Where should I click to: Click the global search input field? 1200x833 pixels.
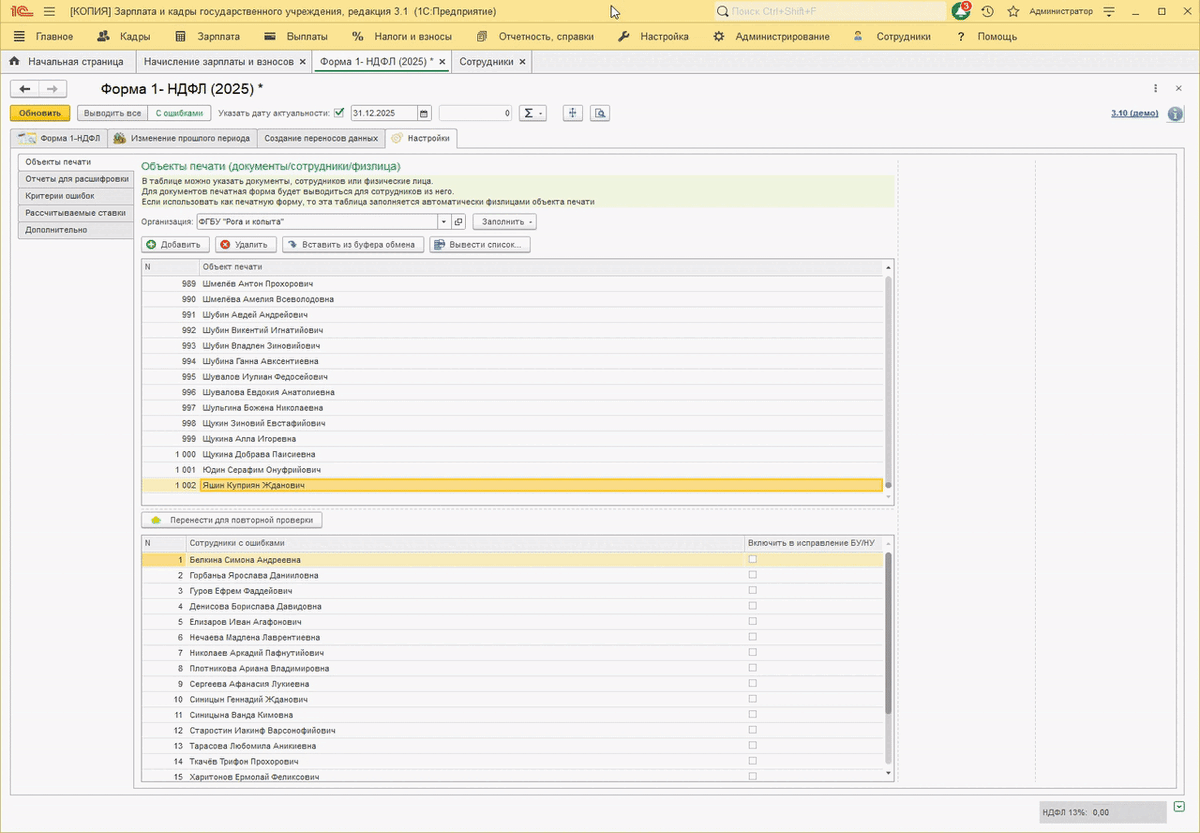pyautogui.click(x=830, y=11)
